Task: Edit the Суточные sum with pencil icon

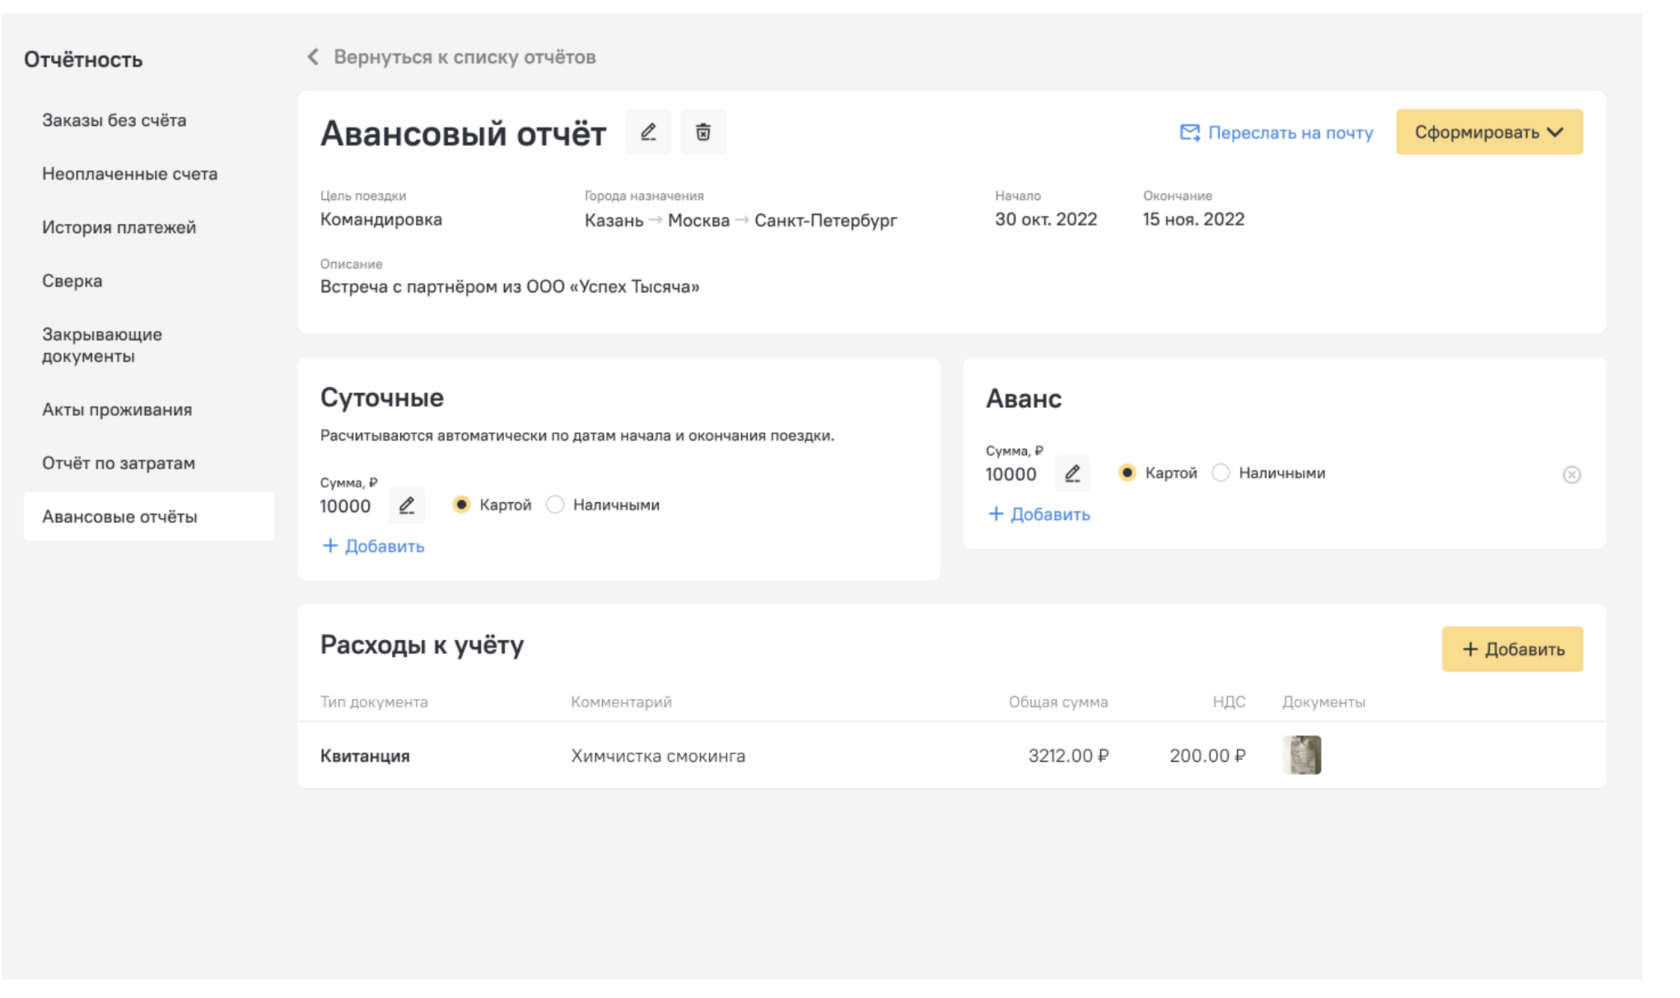Action: 406,506
